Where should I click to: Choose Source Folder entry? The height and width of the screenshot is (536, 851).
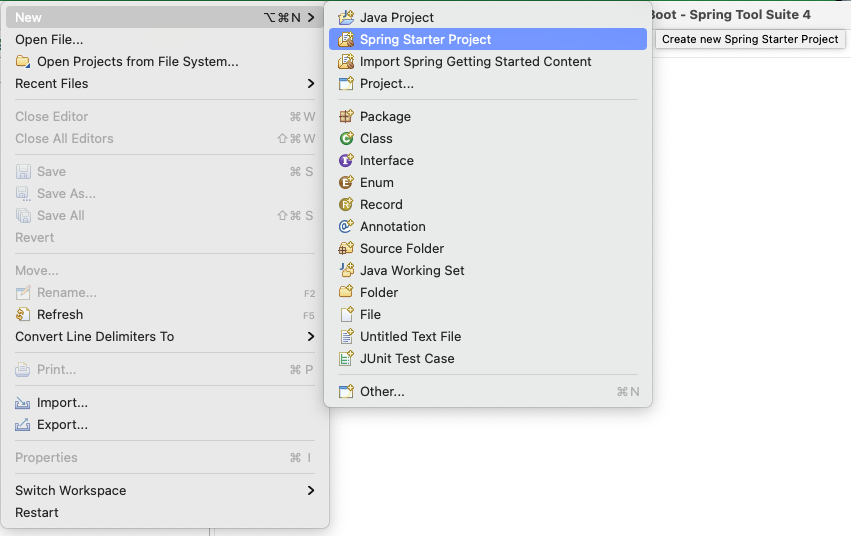click(x=488, y=248)
